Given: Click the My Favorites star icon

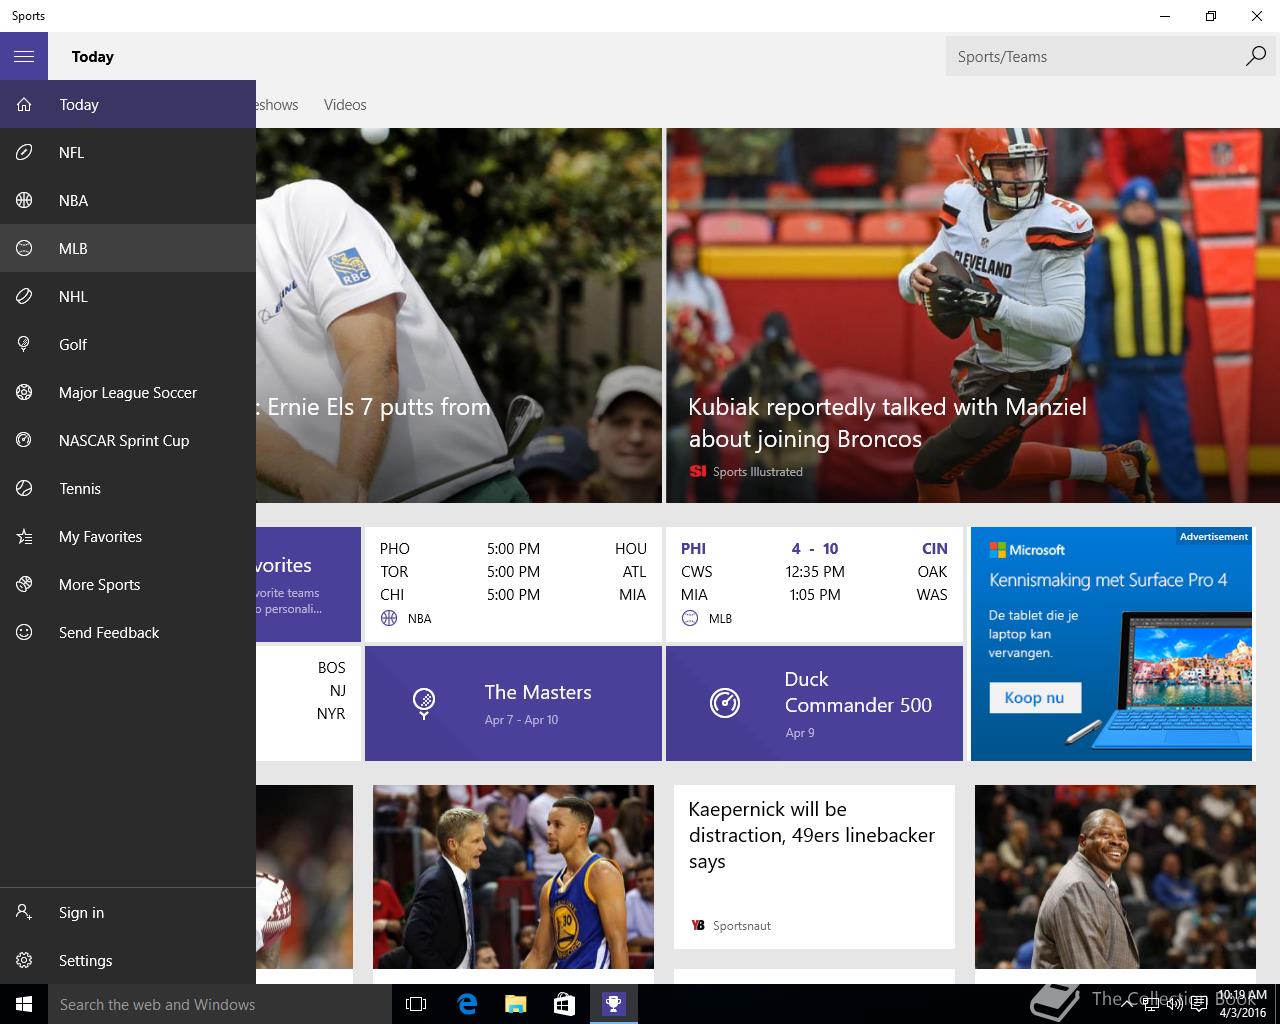Looking at the screenshot, I should (24, 536).
